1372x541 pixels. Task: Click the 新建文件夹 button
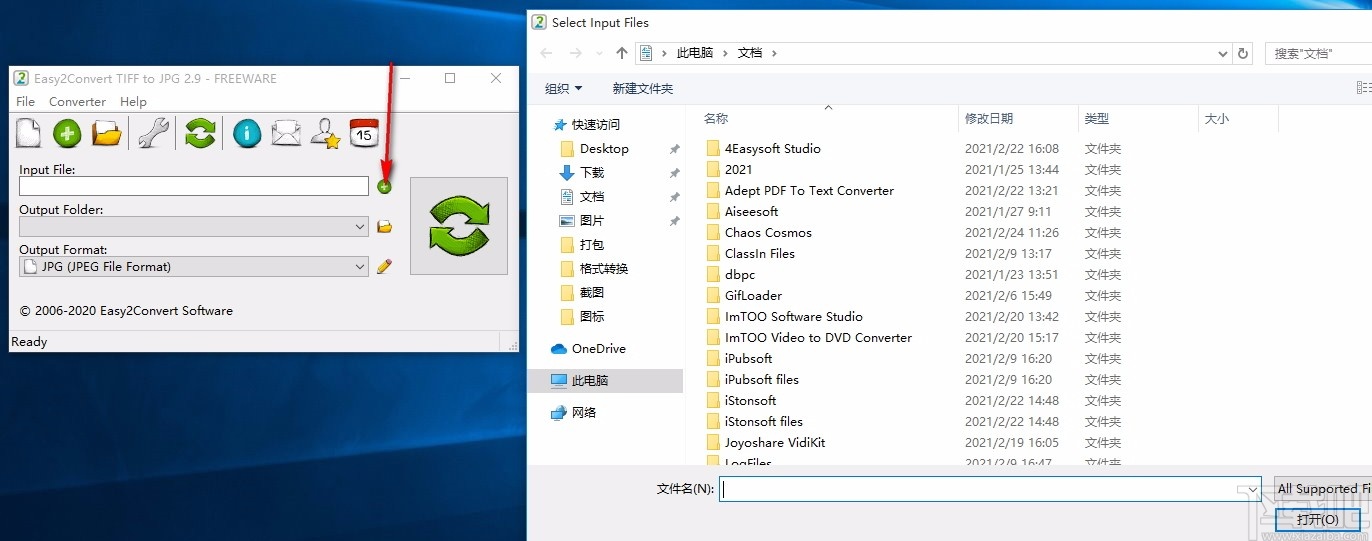643,89
